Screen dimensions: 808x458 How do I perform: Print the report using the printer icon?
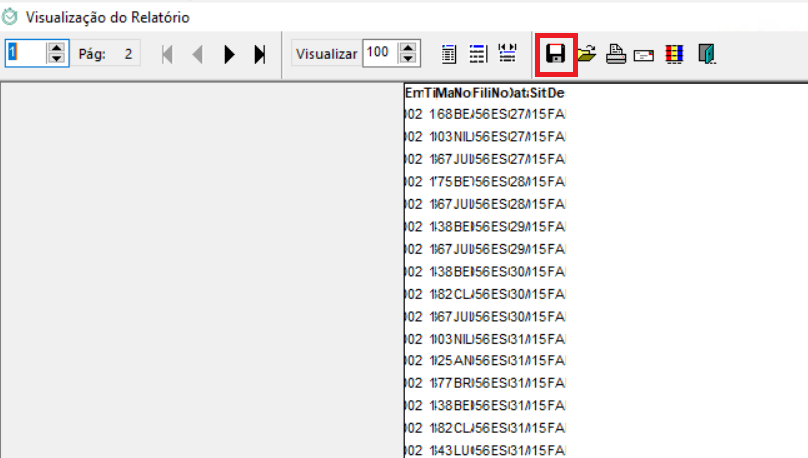(615, 54)
